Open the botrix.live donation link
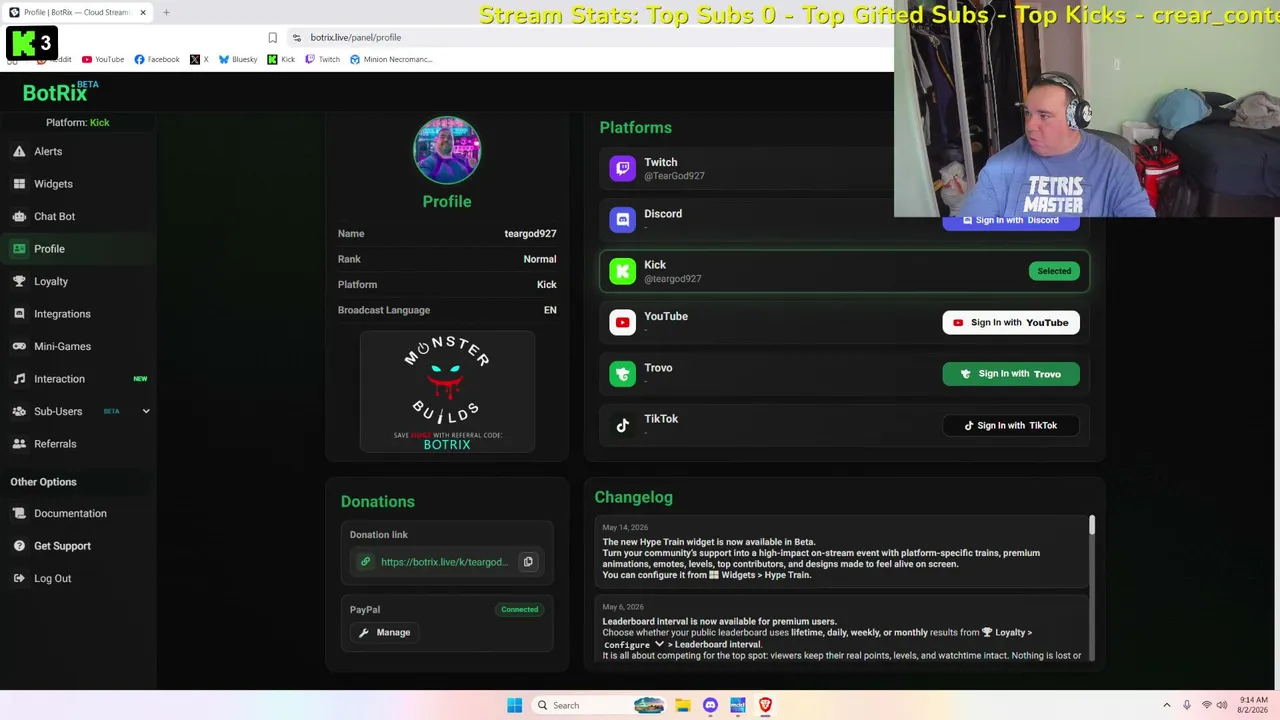The image size is (1280, 720). (444, 562)
